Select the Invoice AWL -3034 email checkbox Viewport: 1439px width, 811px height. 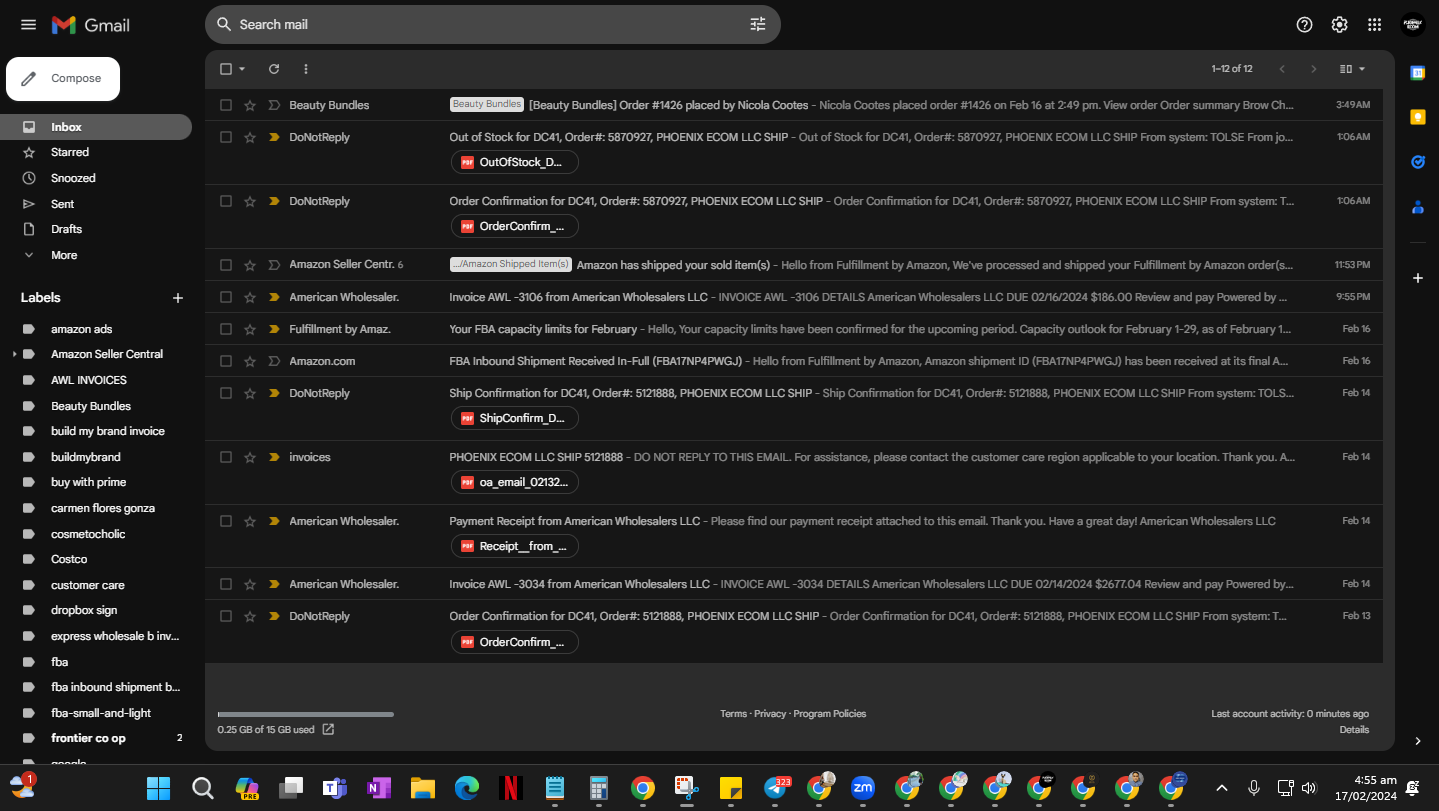pyautogui.click(x=226, y=584)
